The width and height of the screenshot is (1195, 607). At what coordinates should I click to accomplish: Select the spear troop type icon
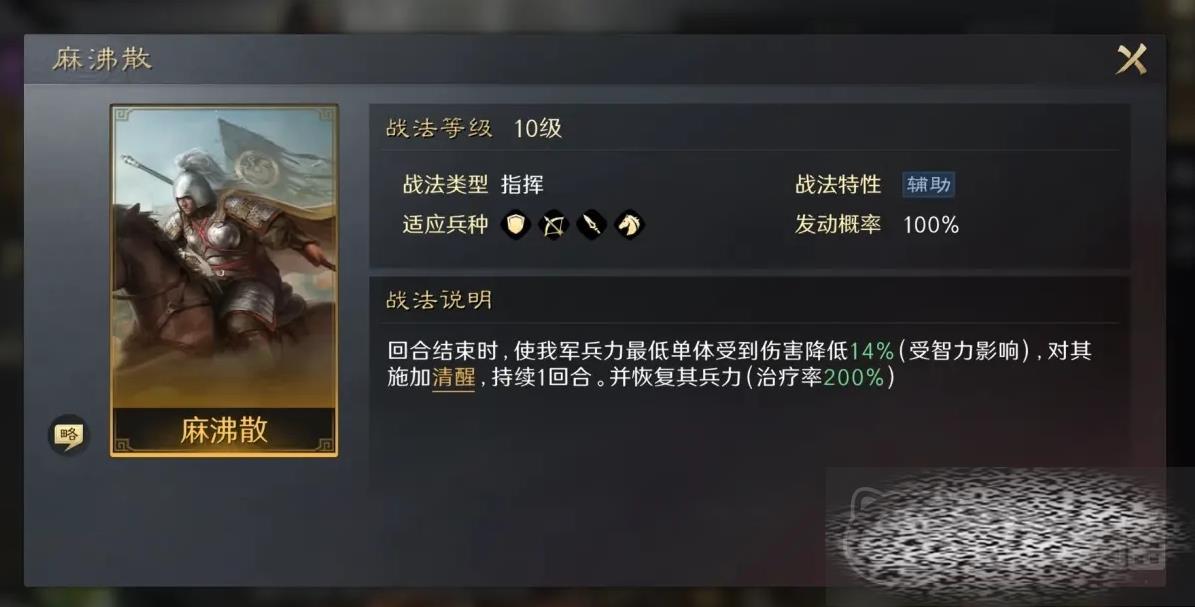pos(592,225)
